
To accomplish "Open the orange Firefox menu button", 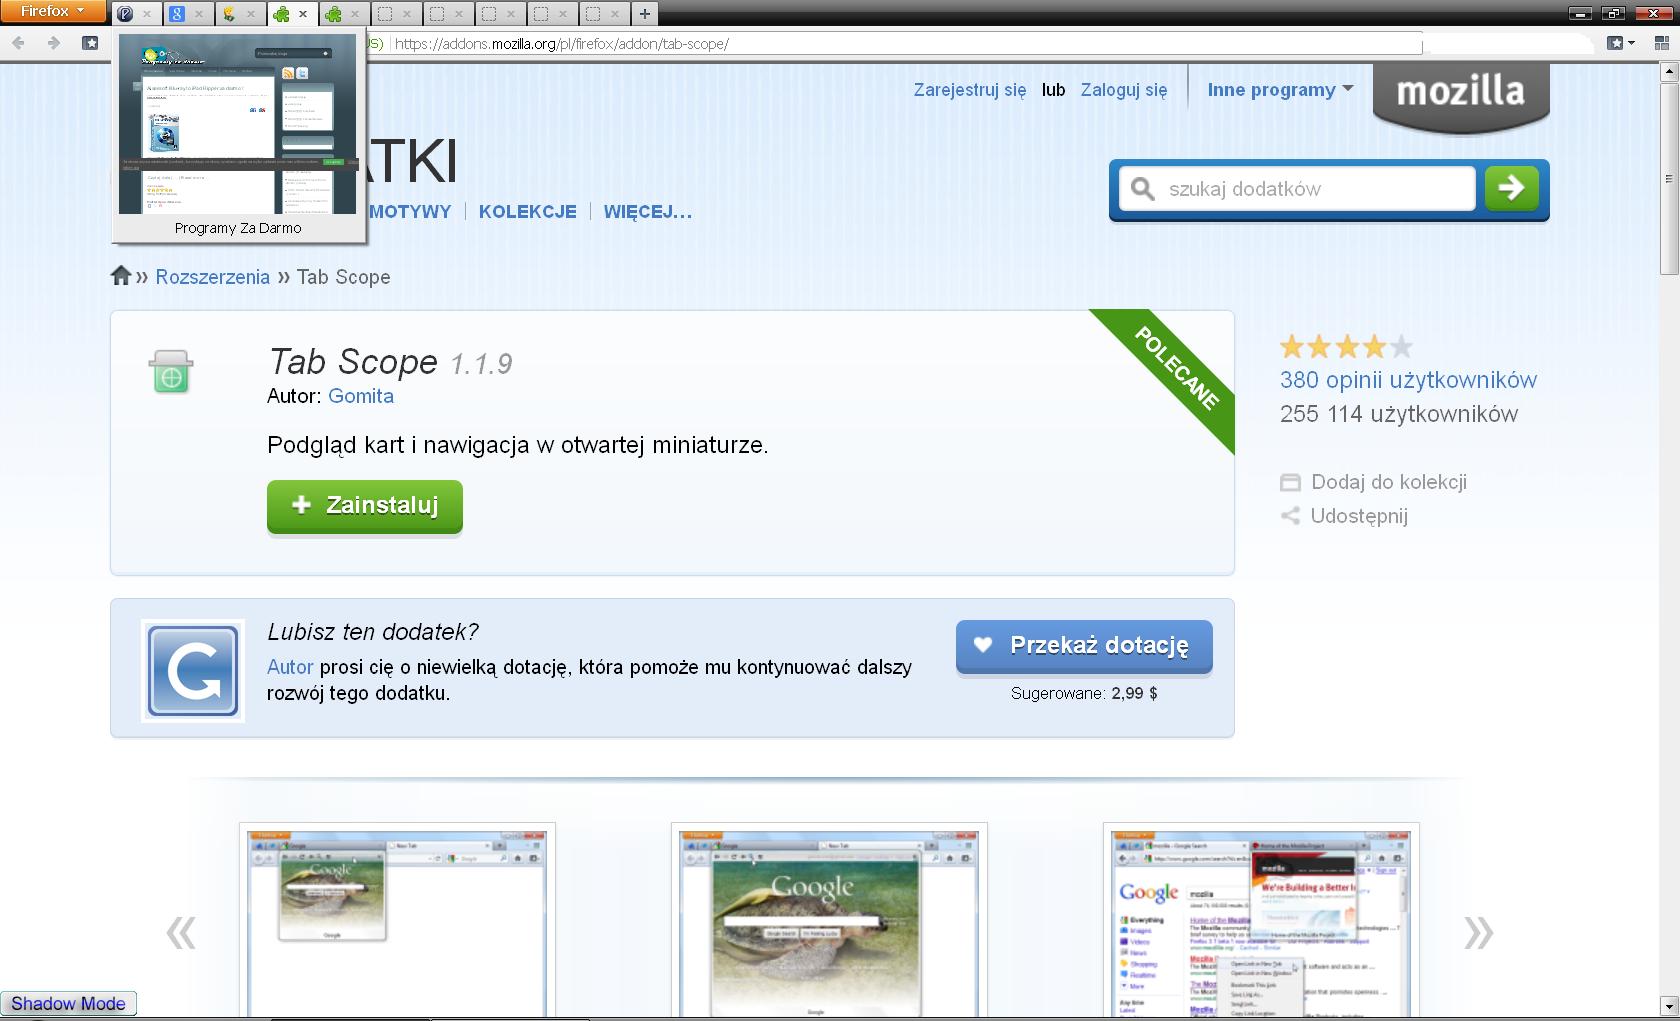I will 53,11.
